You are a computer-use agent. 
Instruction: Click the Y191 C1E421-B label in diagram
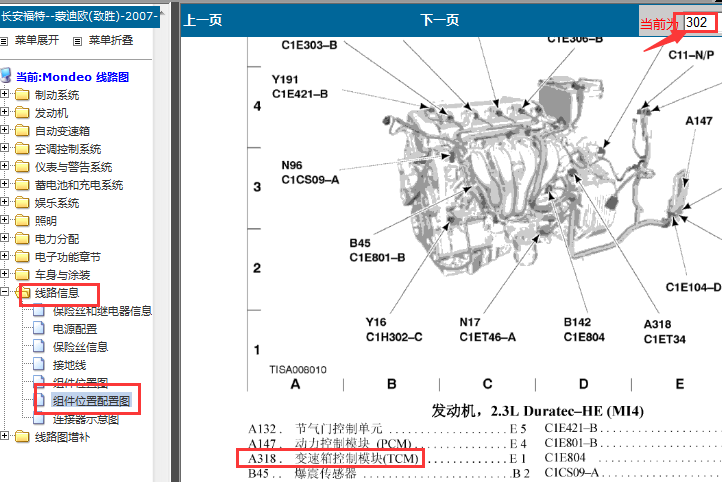click(x=300, y=87)
